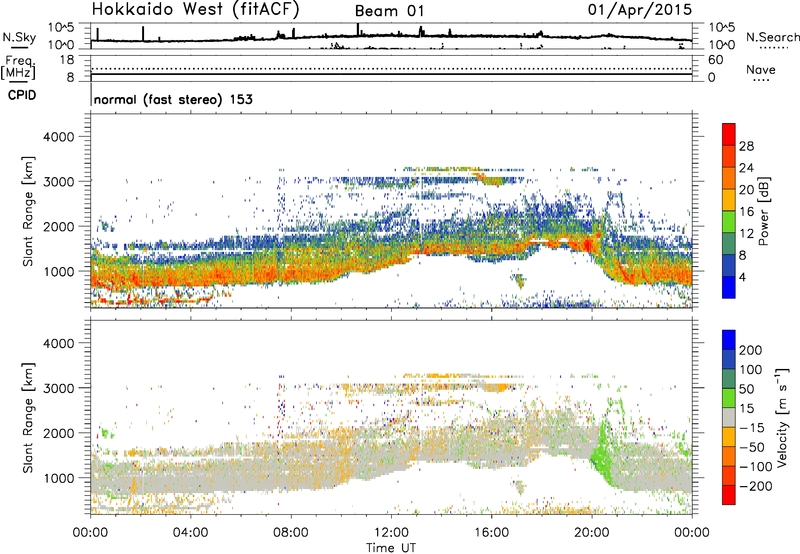Screen dimensions: 800x554
Task: Click the 'Freq. [MHz]' axis label
Action: tap(18, 68)
